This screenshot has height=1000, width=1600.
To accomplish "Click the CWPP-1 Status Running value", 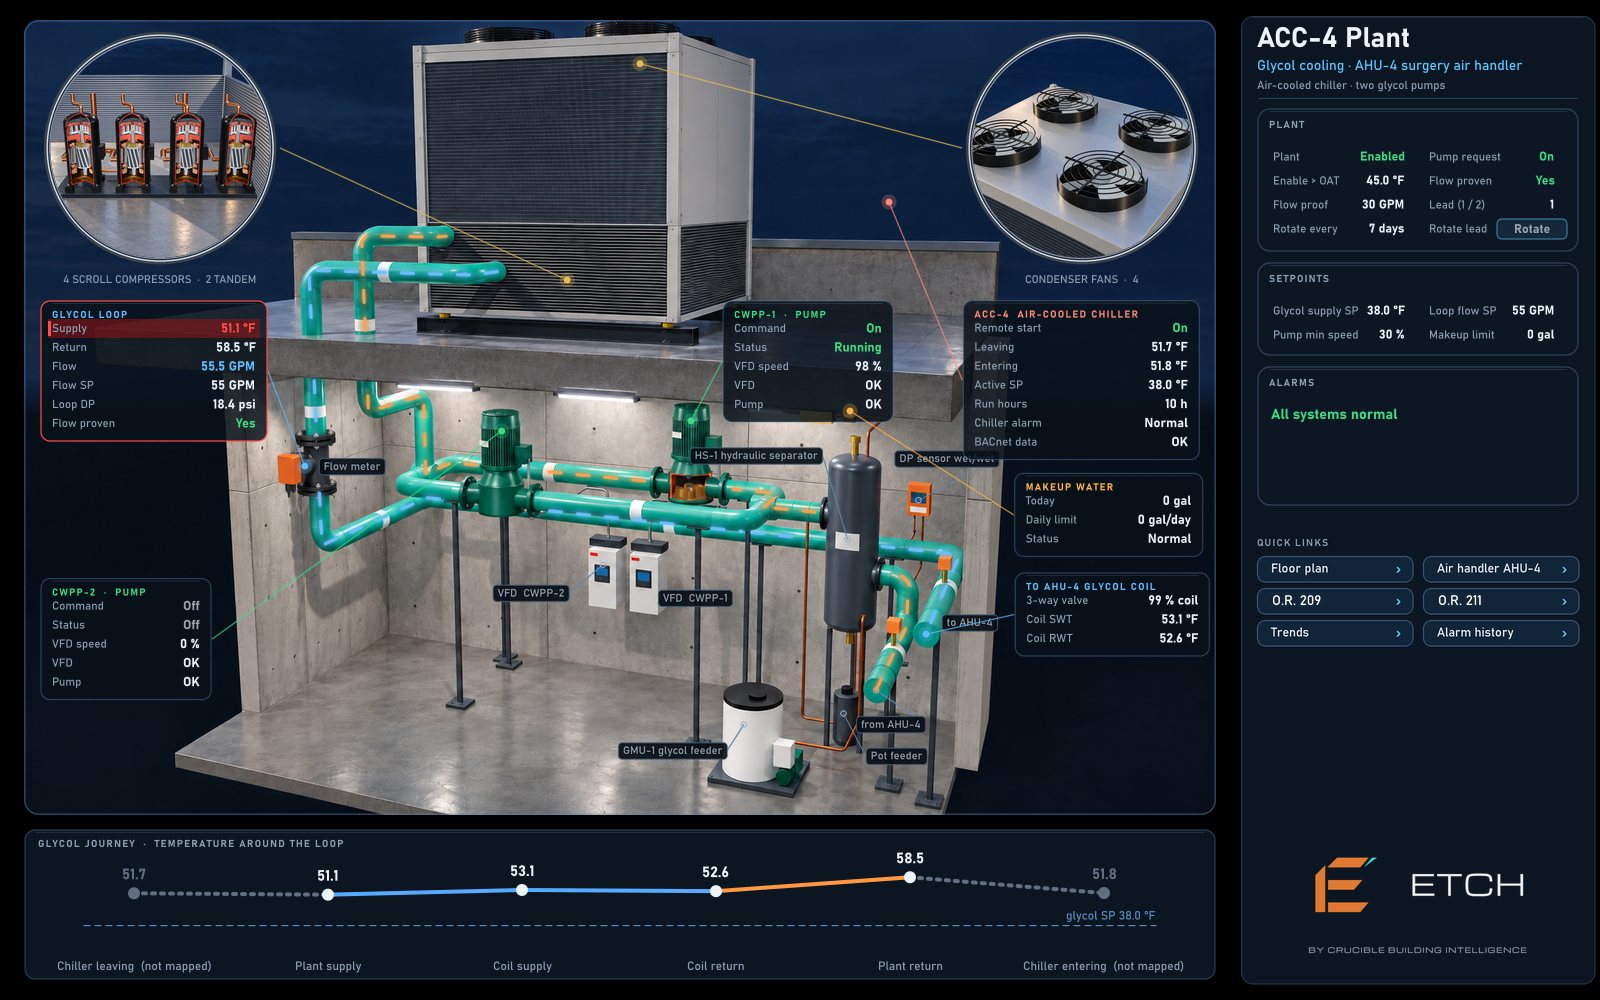I will [x=858, y=348].
